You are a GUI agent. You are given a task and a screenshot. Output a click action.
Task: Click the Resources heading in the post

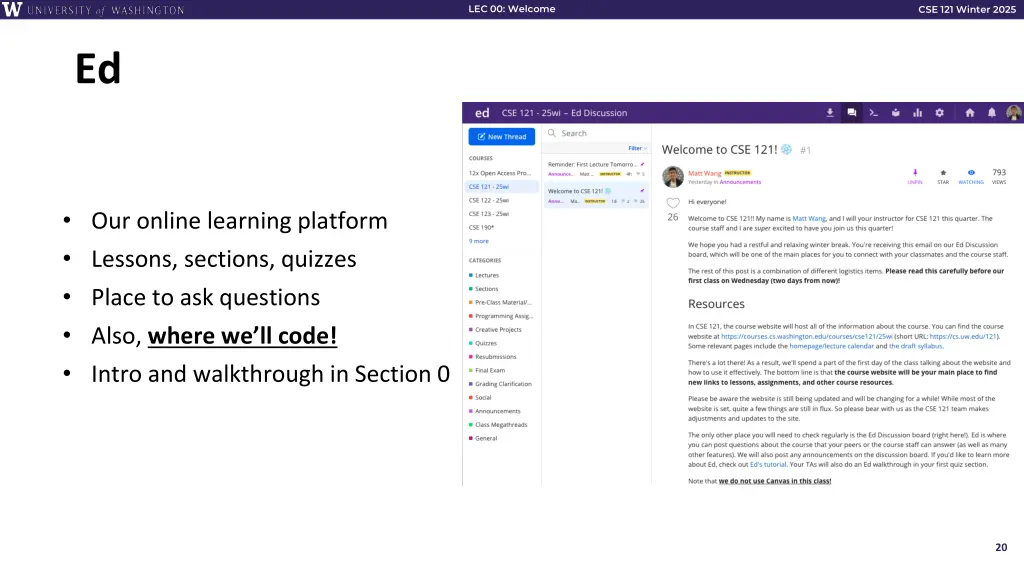coord(716,304)
